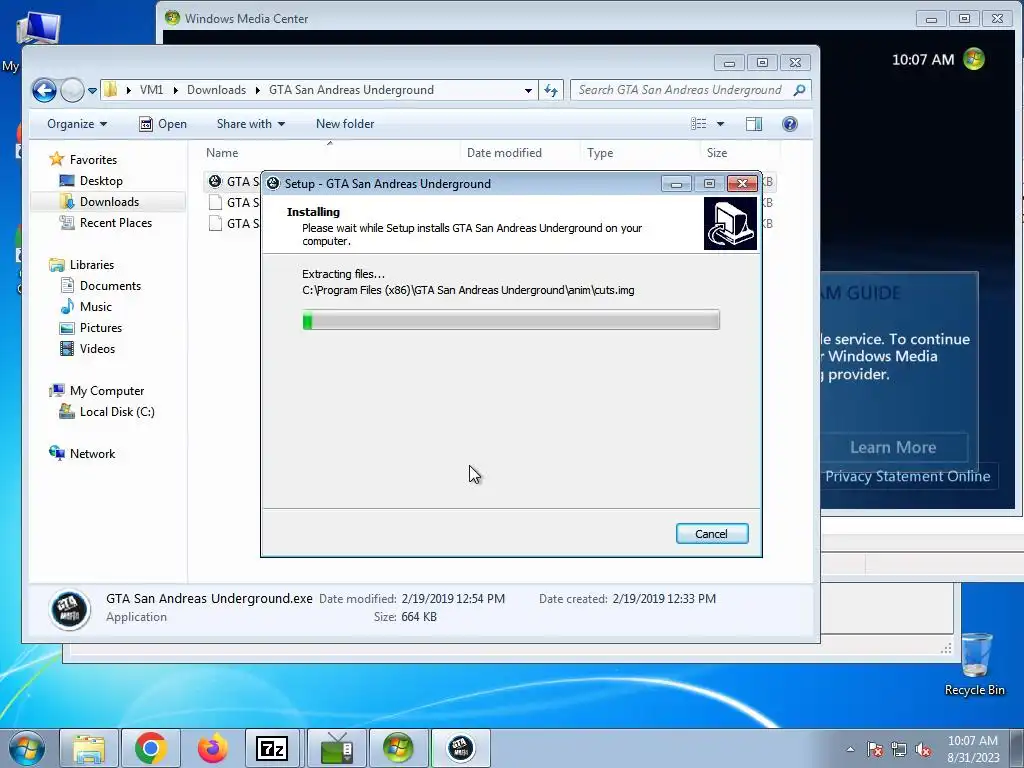The width and height of the screenshot is (1024, 768).
Task: Launch Firefox from the taskbar
Action: 212,748
